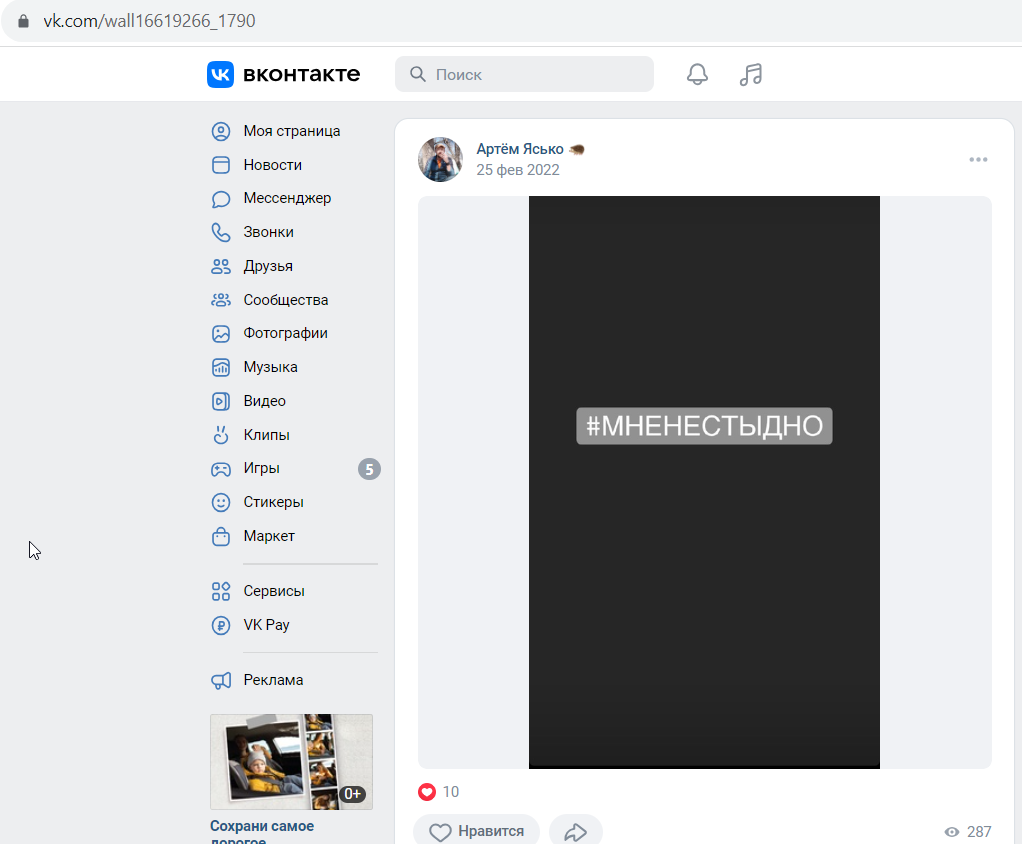Open the #МНЕНЕСТЫДНО post image
The image size is (1022, 844).
704,482
